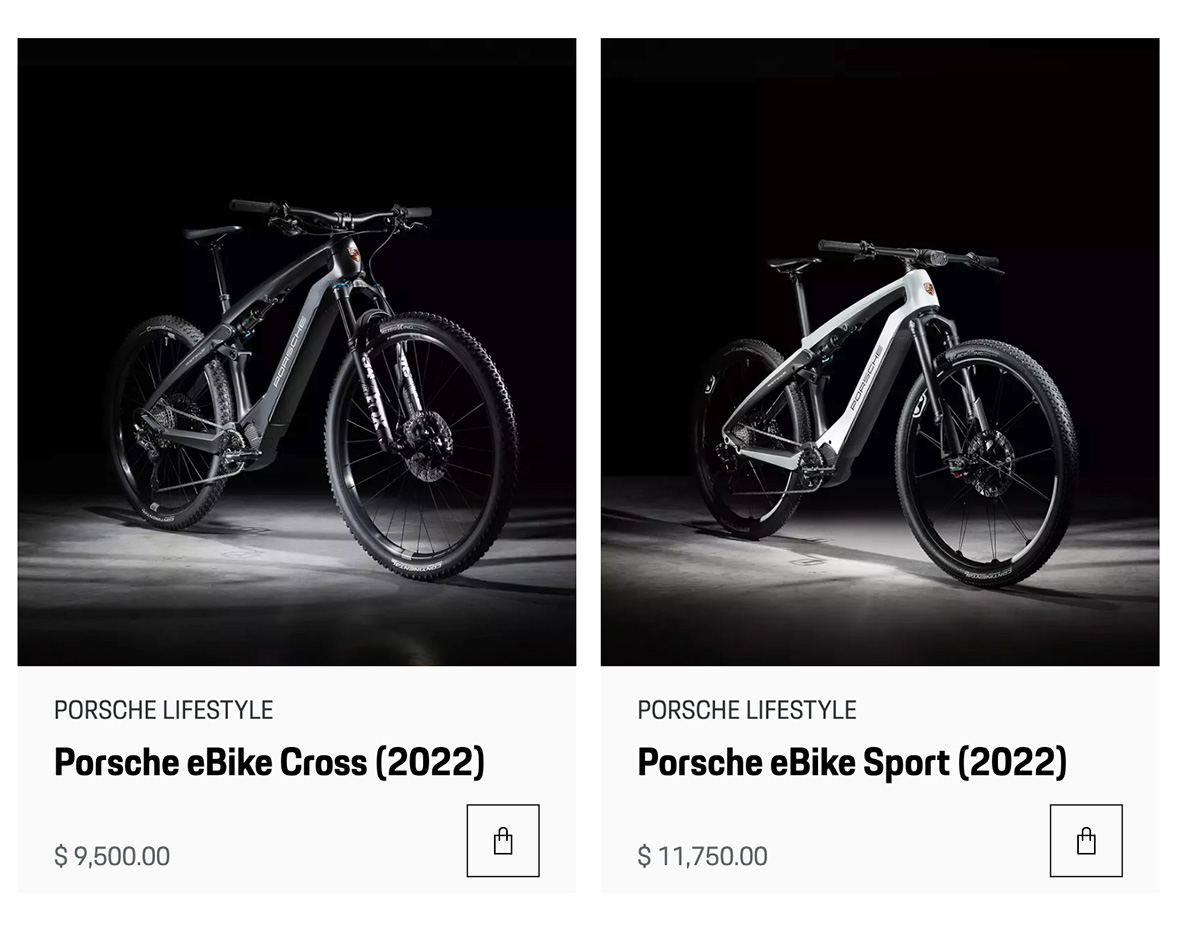1200x933 pixels.
Task: Click the saddle of the eBike Sport
Action: [x=794, y=263]
